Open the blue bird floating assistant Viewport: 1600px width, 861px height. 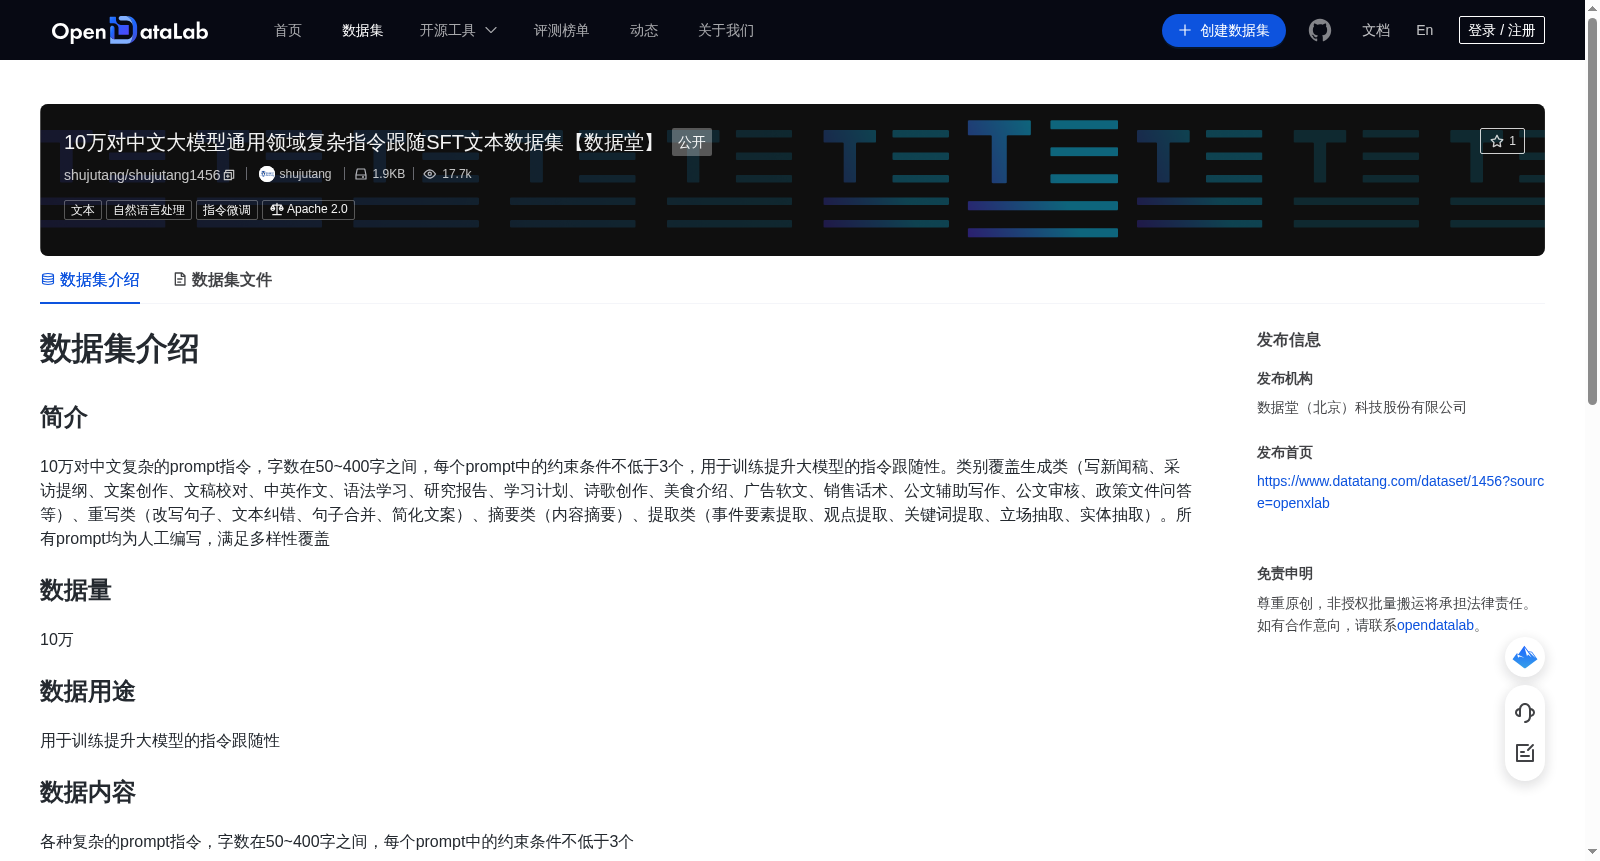[x=1525, y=657]
